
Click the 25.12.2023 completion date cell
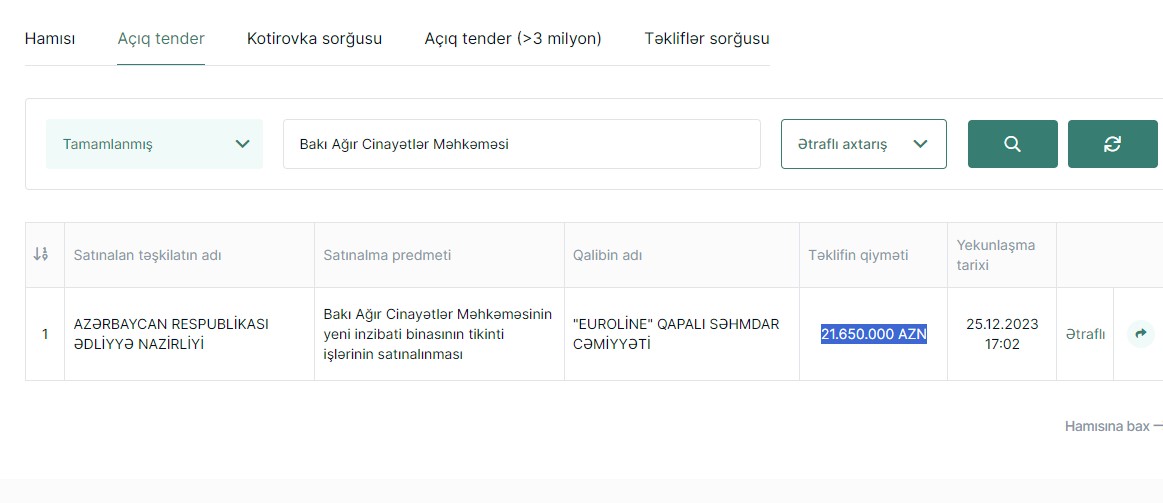tap(1002, 334)
